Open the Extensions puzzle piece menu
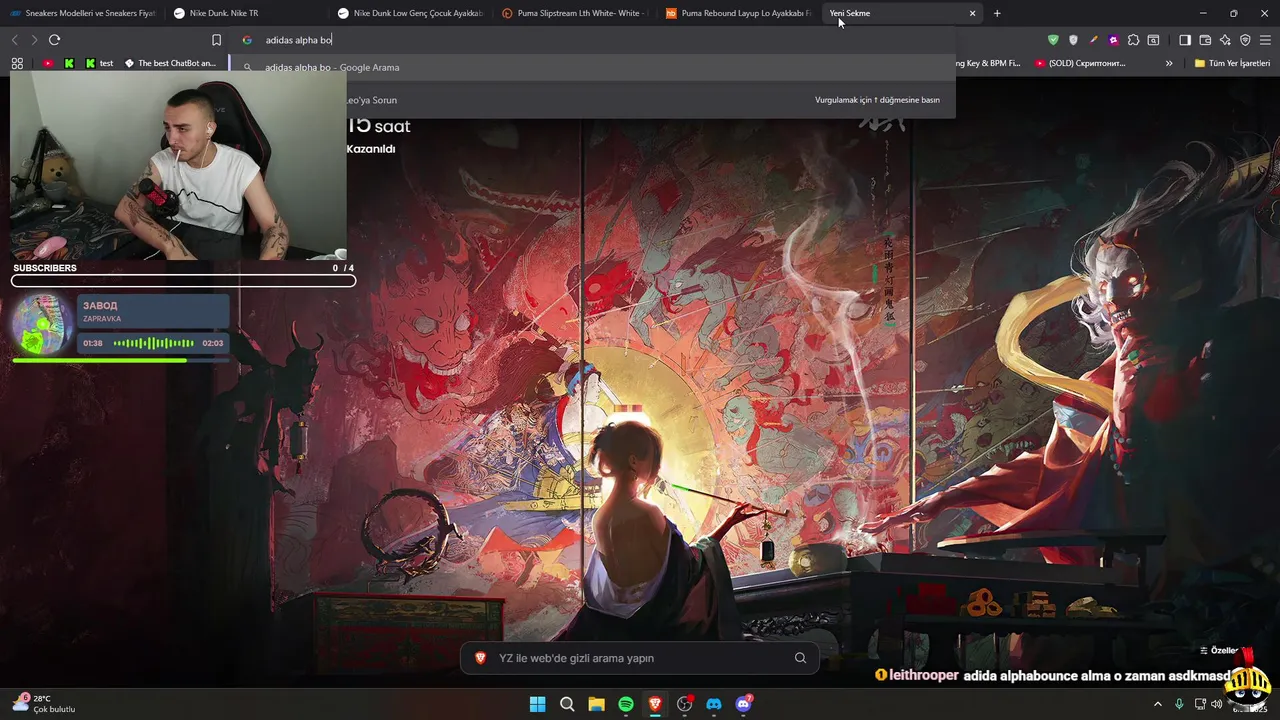This screenshot has width=1280, height=720. [x=1133, y=40]
